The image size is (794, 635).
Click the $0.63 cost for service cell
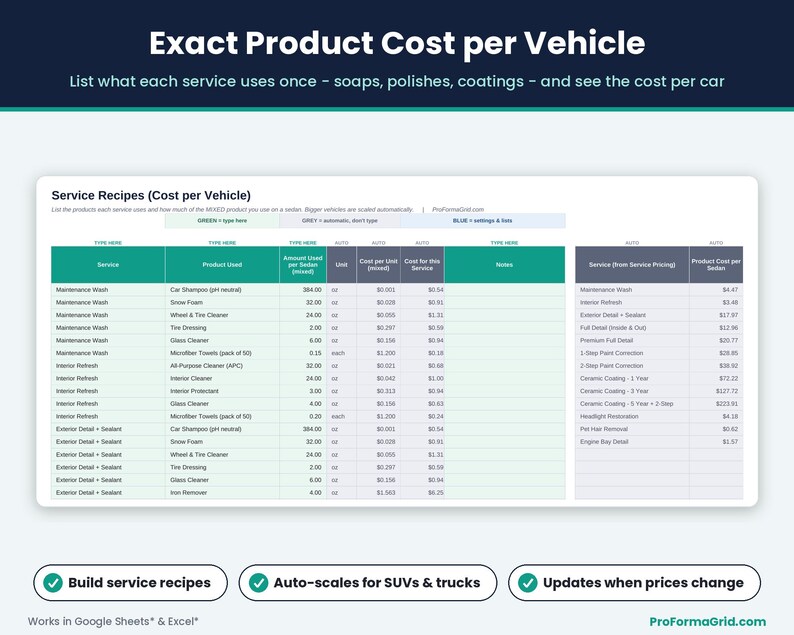point(422,404)
